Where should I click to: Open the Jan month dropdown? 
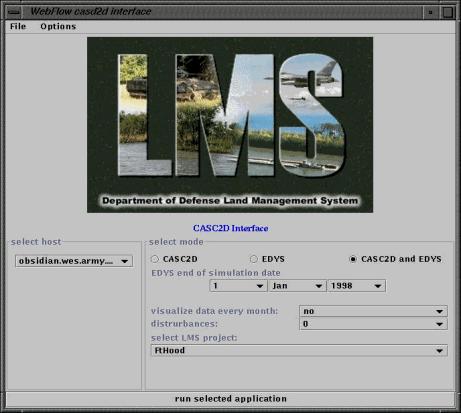(297, 286)
